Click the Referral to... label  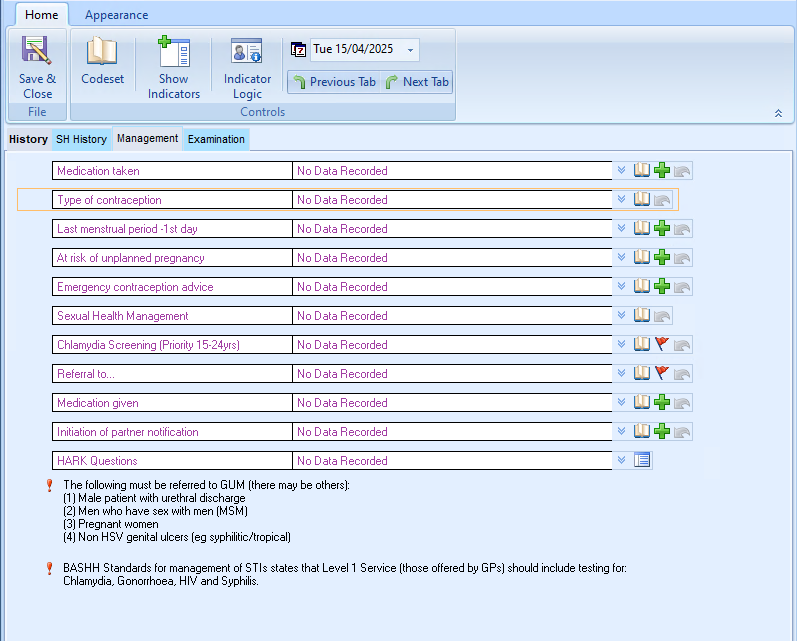pyautogui.click(x=86, y=374)
